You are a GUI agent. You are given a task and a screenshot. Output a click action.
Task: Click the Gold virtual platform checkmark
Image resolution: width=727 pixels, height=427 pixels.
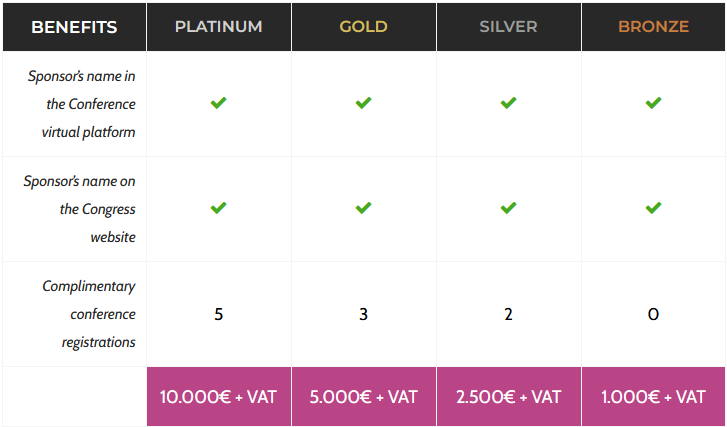364,103
